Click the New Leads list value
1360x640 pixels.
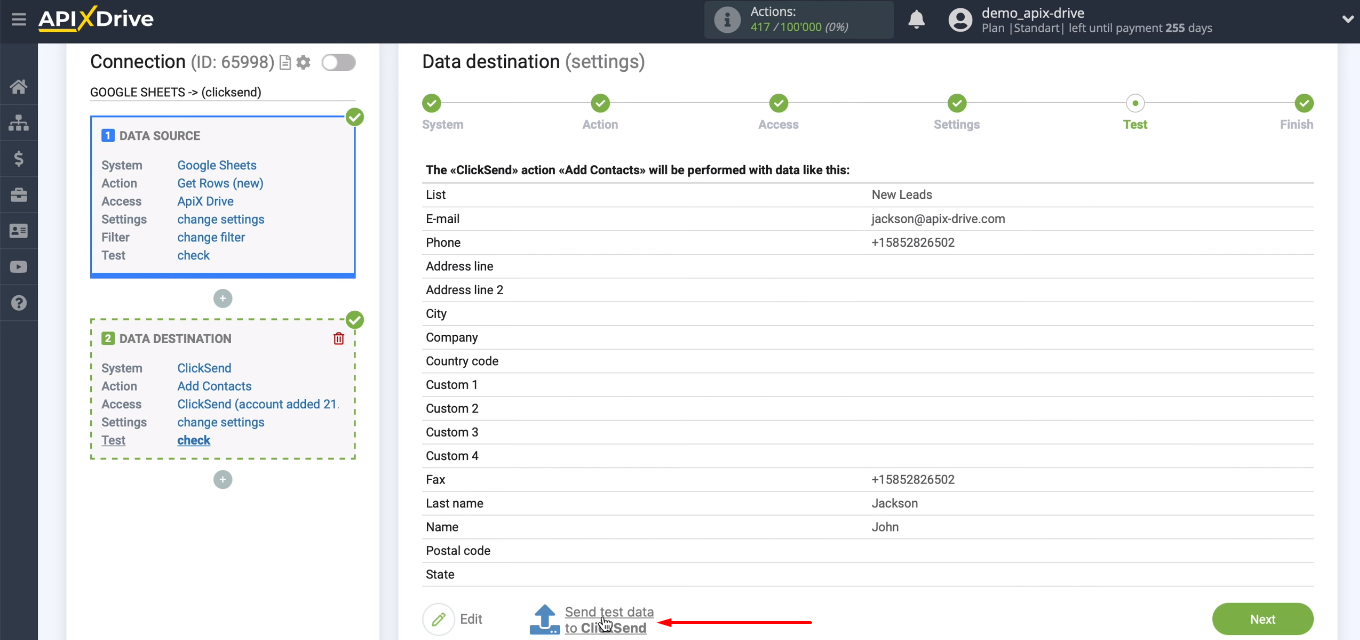[x=902, y=195]
